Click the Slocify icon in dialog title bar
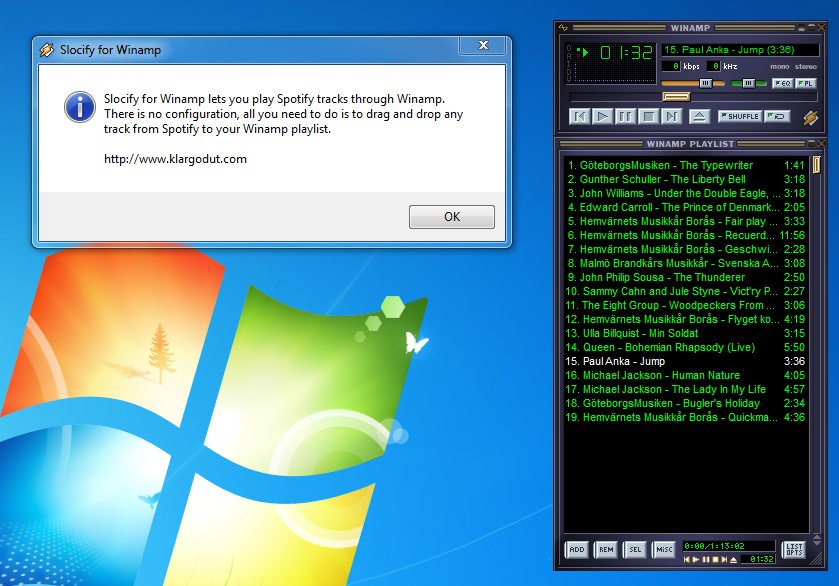This screenshot has width=839, height=586. pyautogui.click(x=47, y=50)
